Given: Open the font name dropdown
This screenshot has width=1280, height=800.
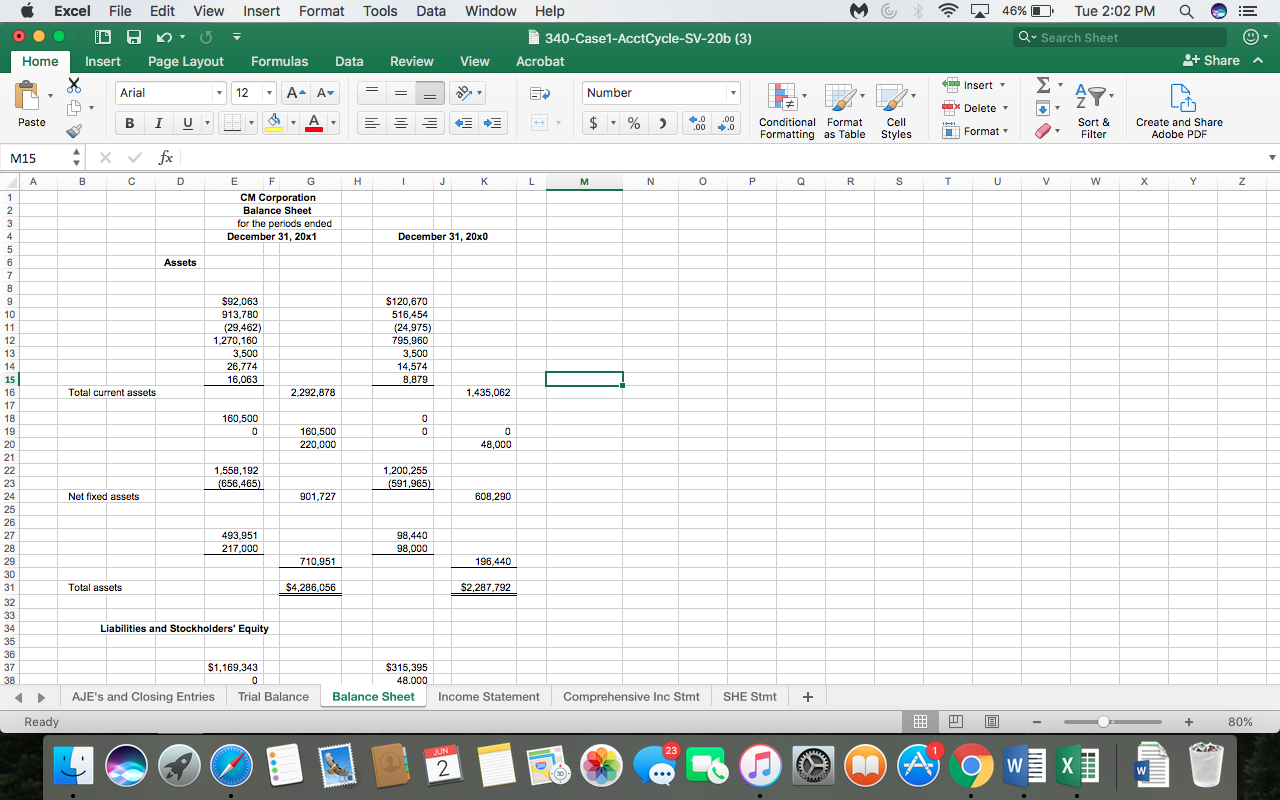Looking at the screenshot, I should [x=219, y=92].
